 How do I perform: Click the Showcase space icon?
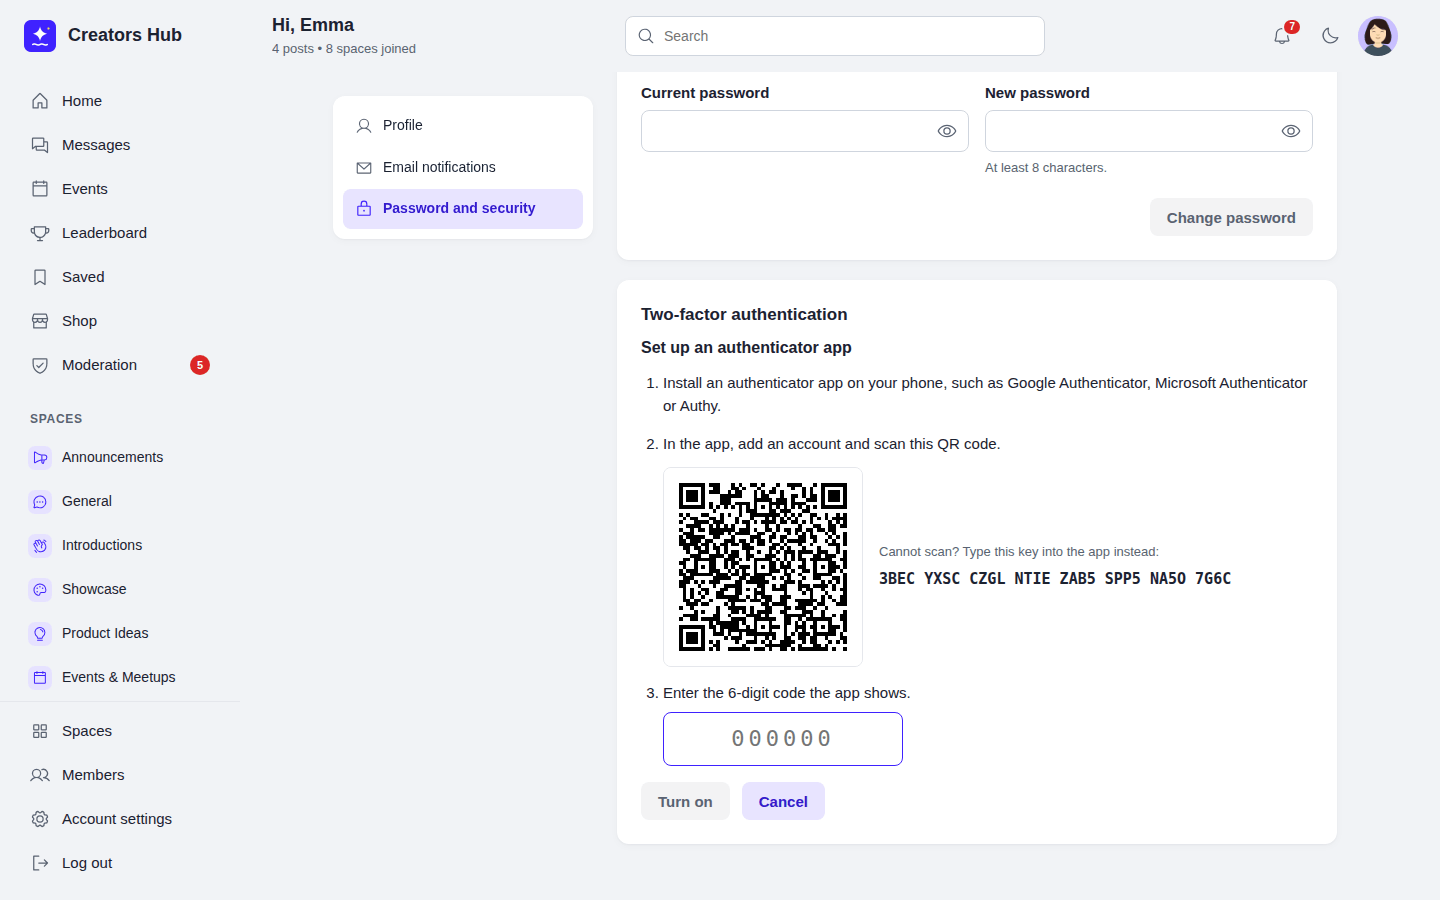[40, 589]
